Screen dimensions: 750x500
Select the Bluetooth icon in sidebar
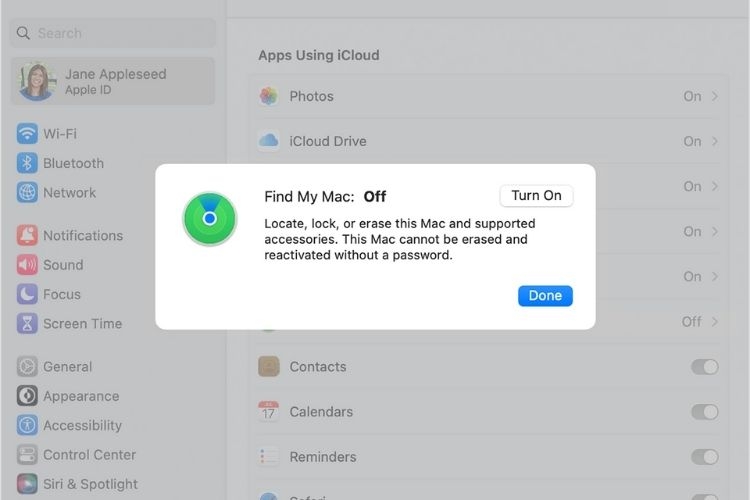[27, 163]
